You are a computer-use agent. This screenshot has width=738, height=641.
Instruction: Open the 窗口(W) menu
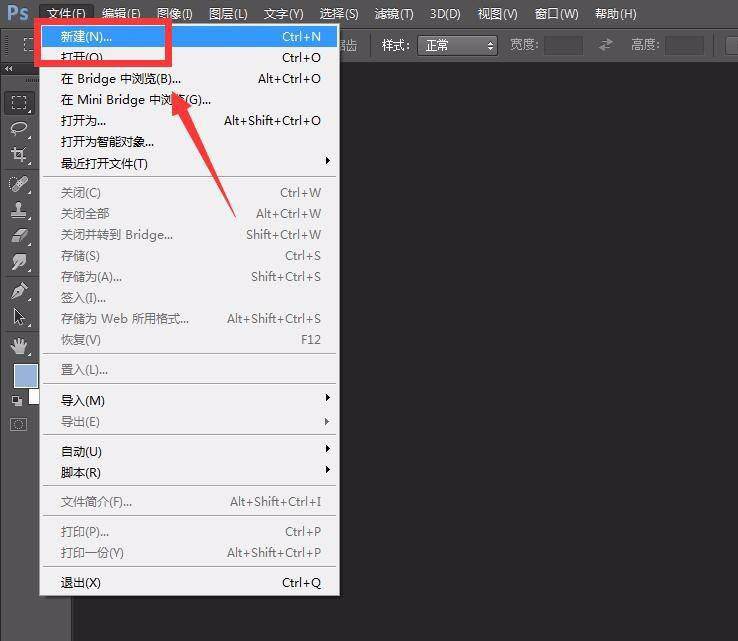556,14
